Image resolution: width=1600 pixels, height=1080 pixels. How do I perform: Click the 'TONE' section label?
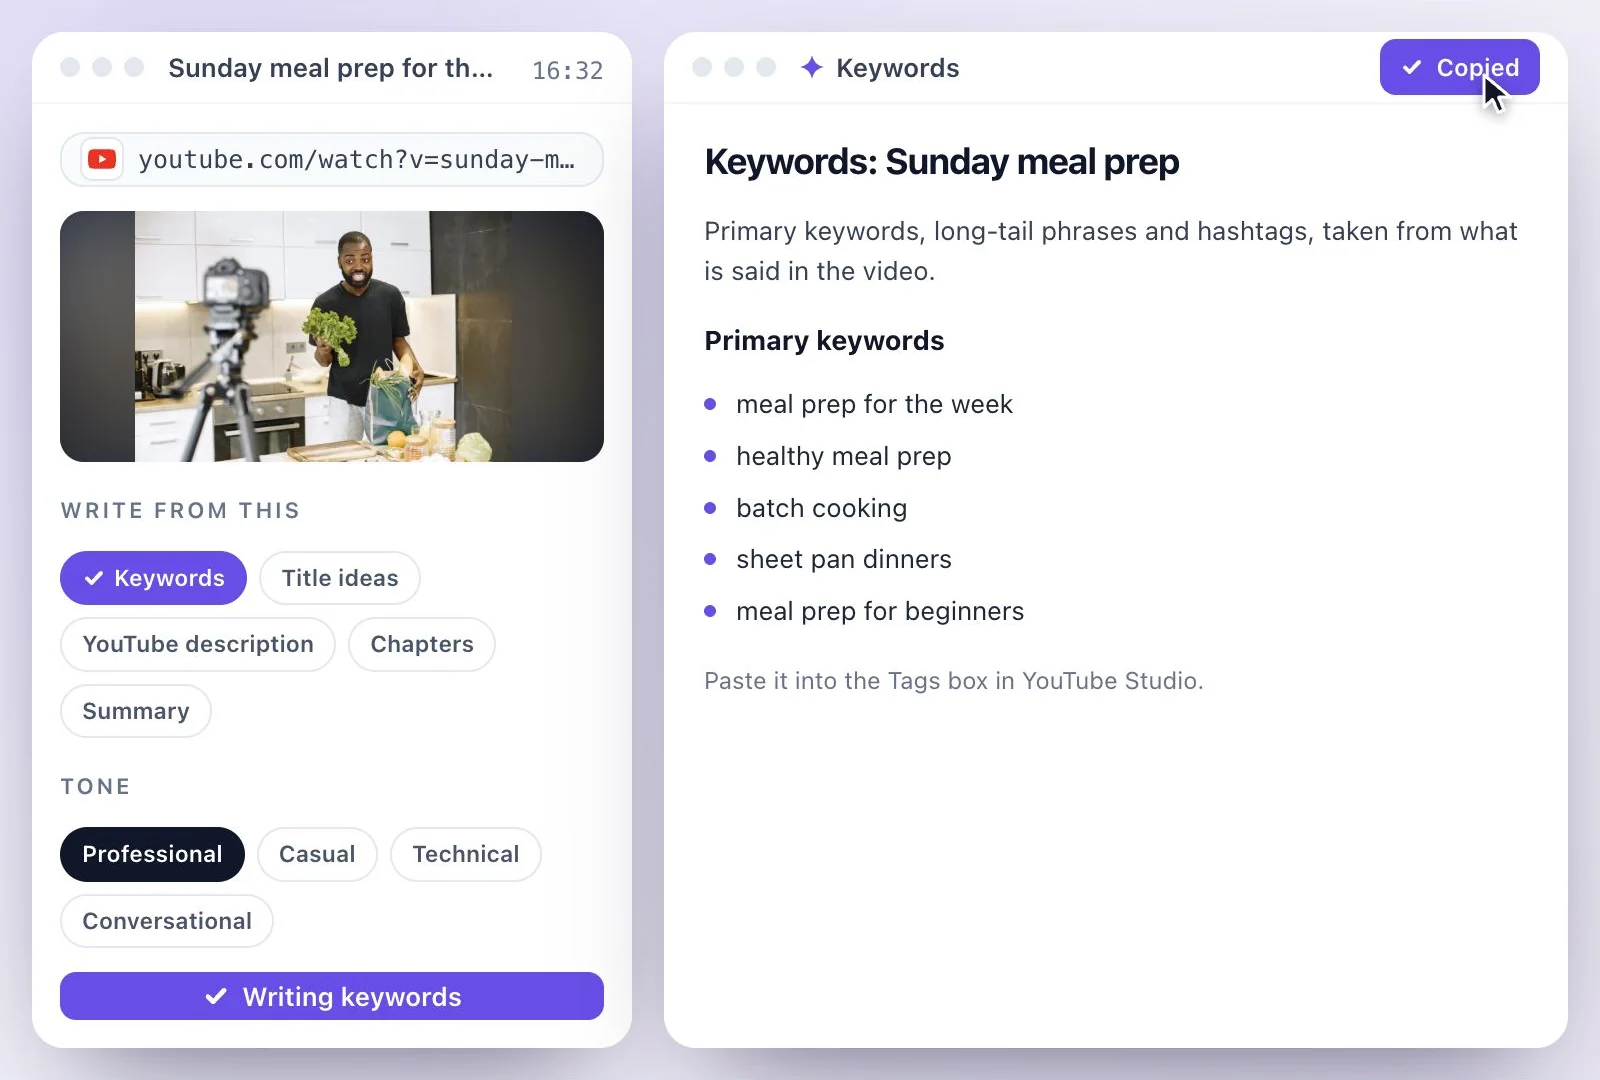[95, 786]
